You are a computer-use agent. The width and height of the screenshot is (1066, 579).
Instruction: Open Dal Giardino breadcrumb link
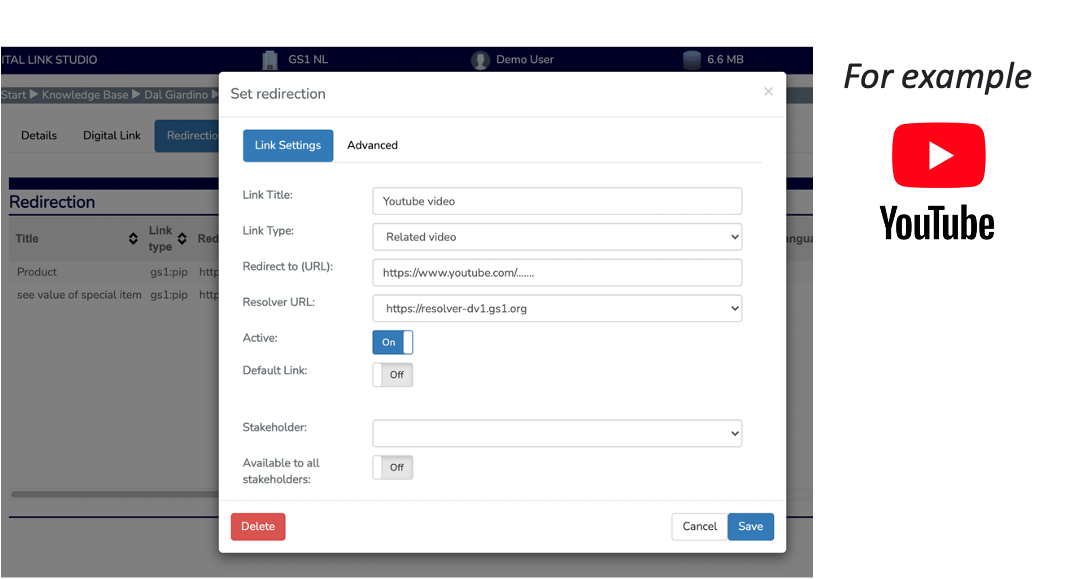coord(176,94)
